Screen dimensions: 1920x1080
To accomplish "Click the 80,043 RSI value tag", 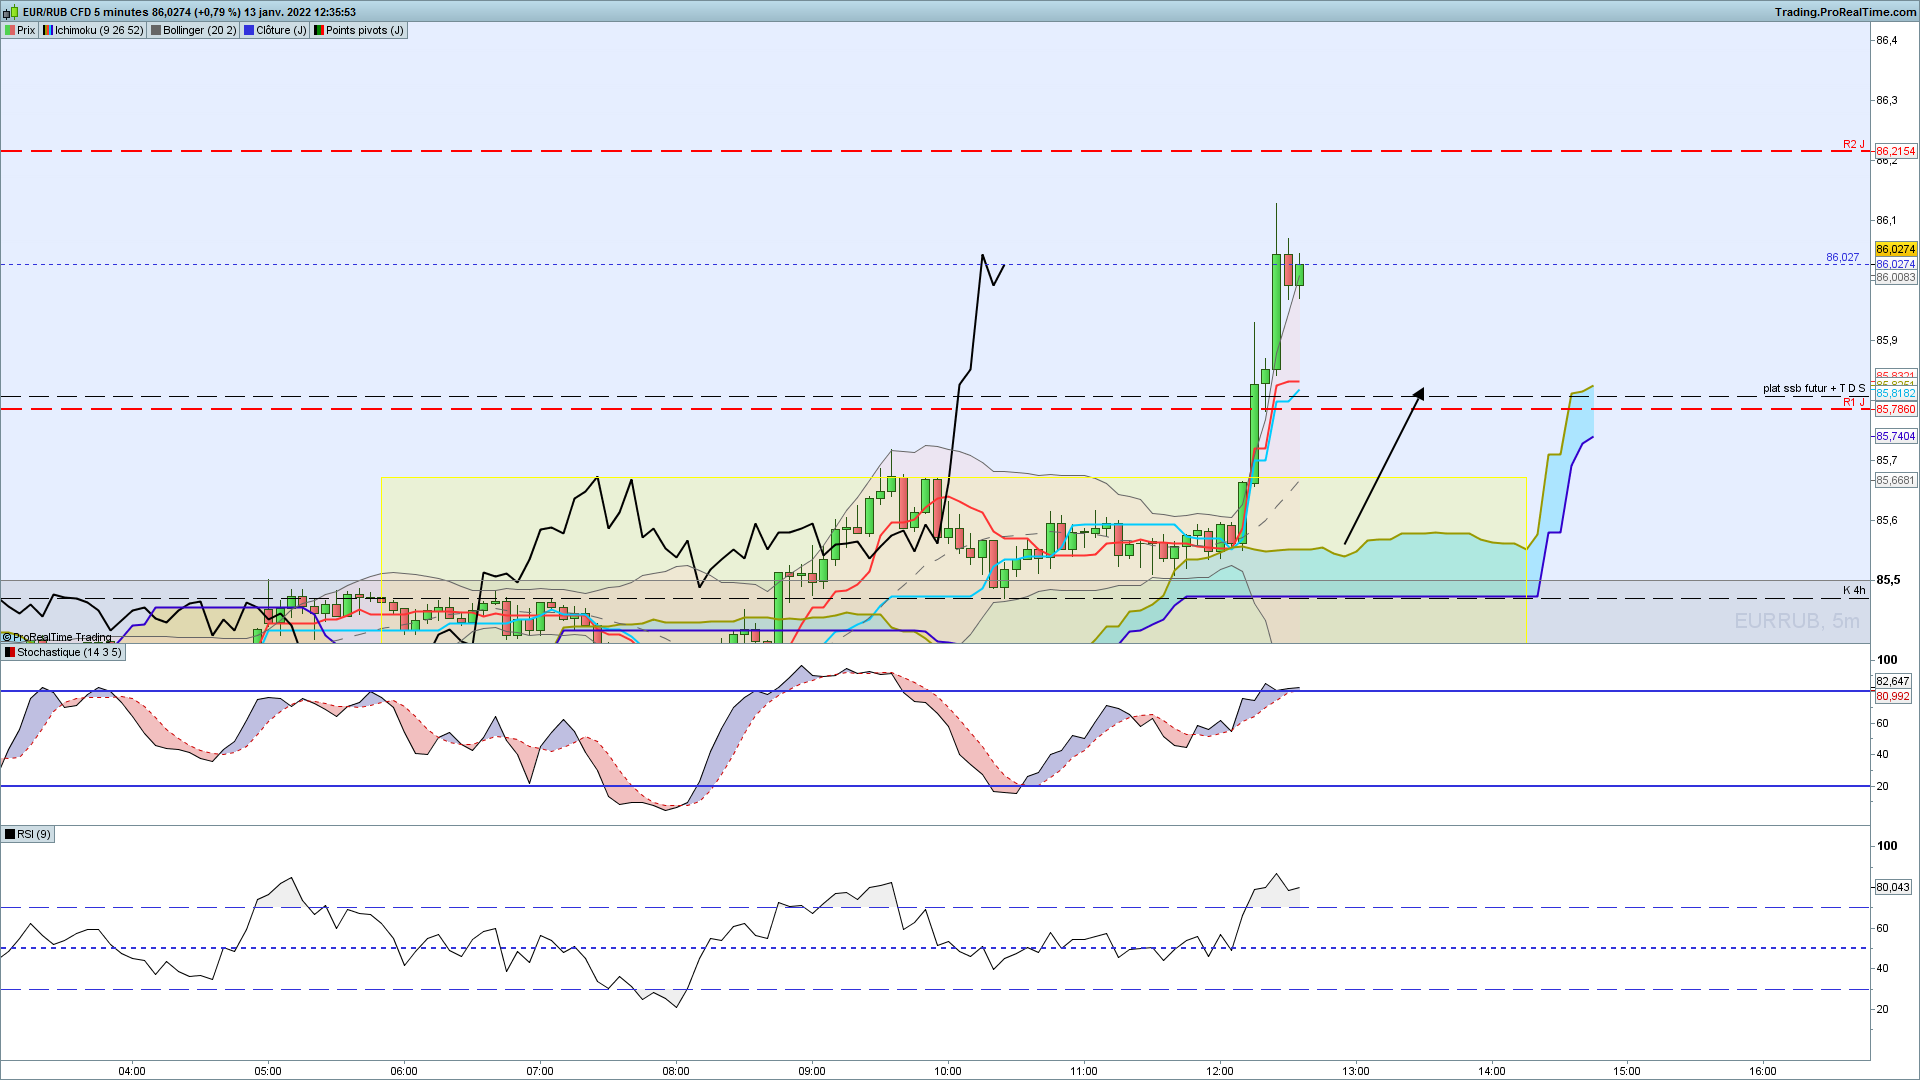I will (x=1893, y=887).
